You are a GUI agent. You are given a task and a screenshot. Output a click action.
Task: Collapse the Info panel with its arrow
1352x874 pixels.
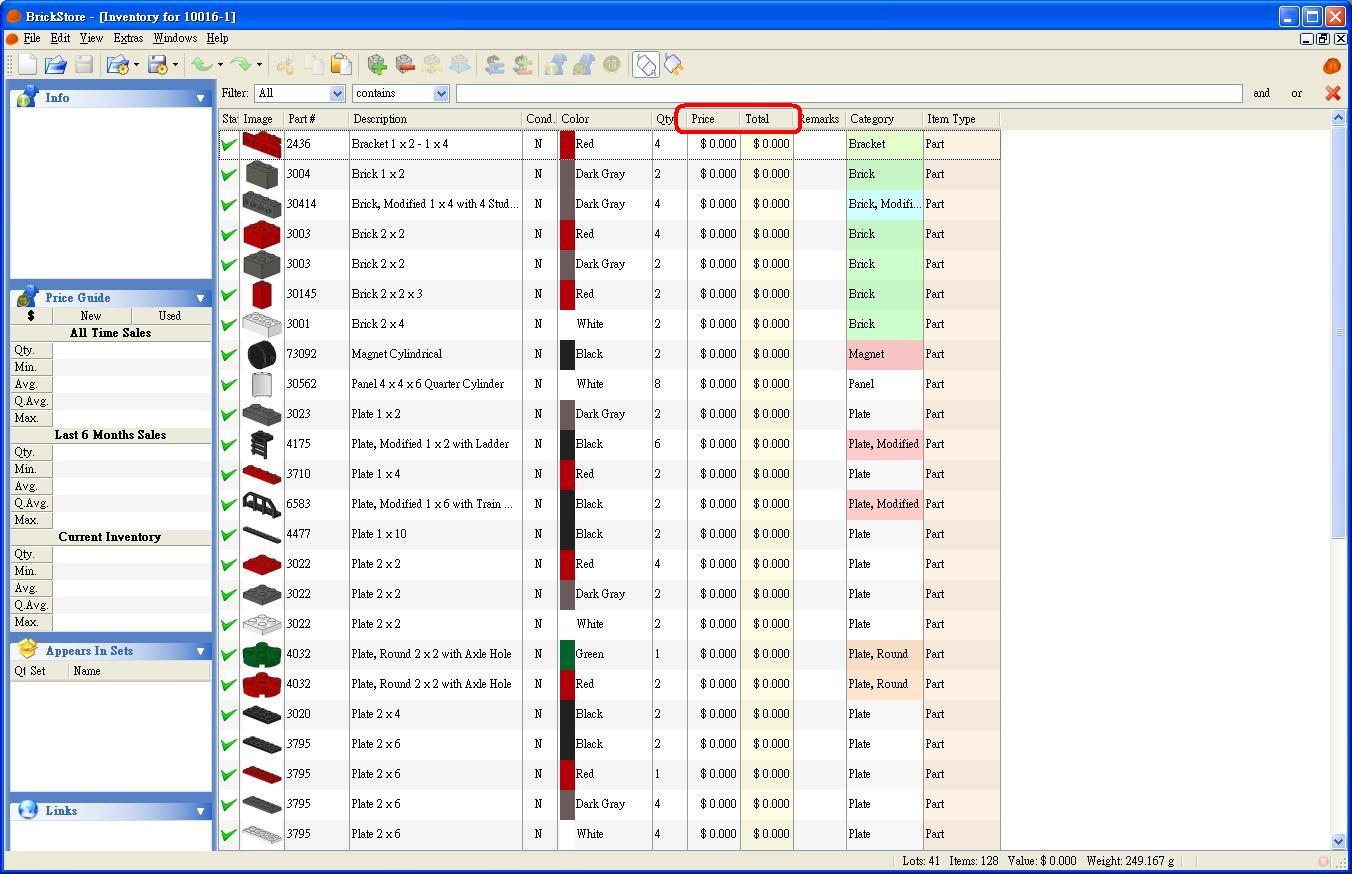click(200, 98)
